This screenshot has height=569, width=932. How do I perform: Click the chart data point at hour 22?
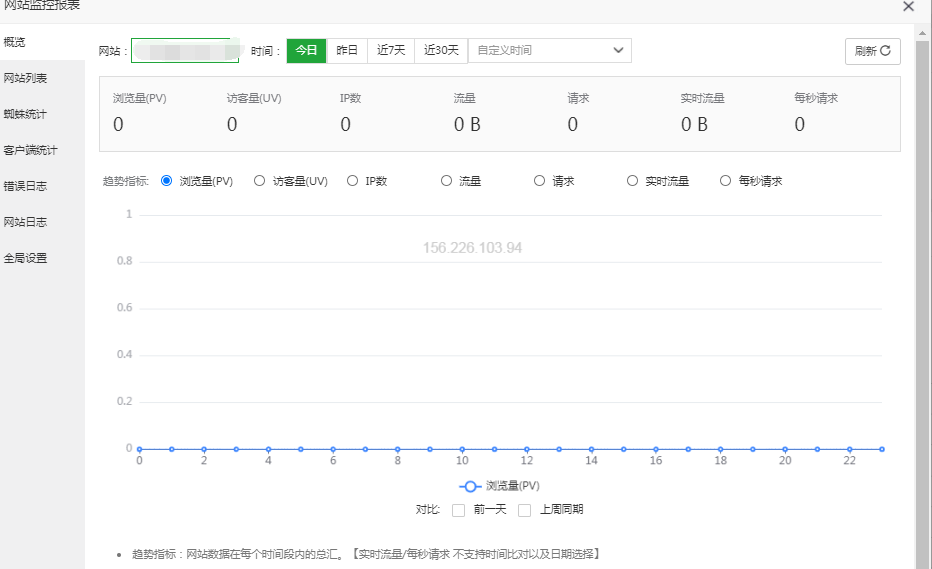[849, 449]
